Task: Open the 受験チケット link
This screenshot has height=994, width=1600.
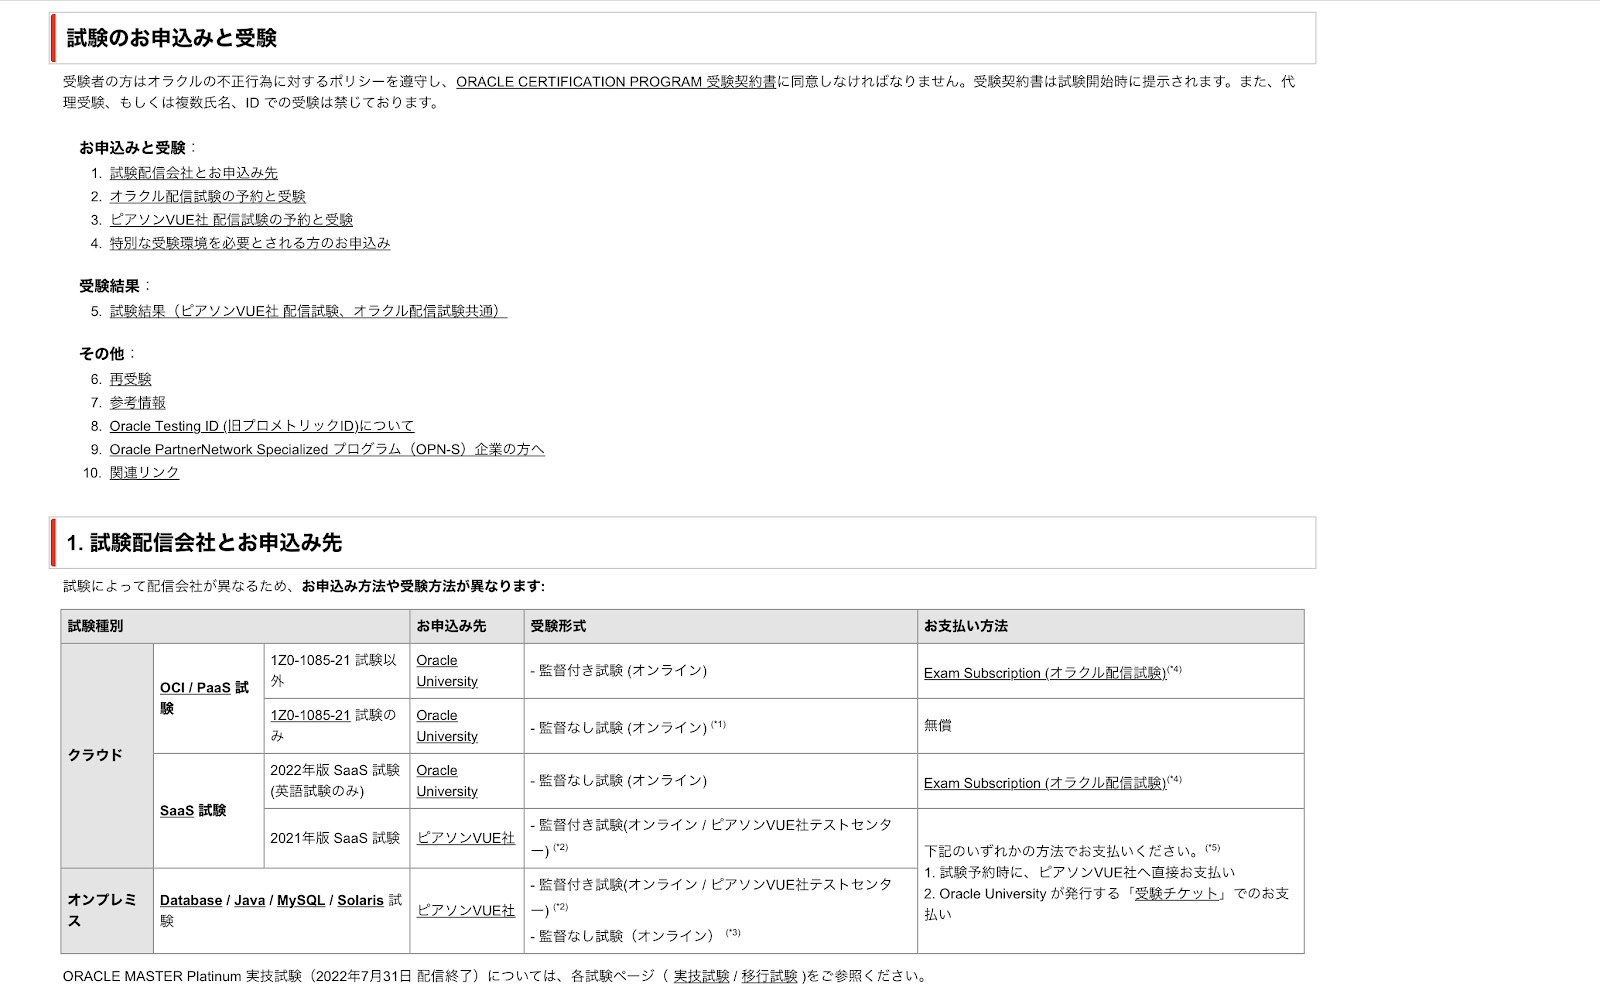Action: tap(1177, 894)
